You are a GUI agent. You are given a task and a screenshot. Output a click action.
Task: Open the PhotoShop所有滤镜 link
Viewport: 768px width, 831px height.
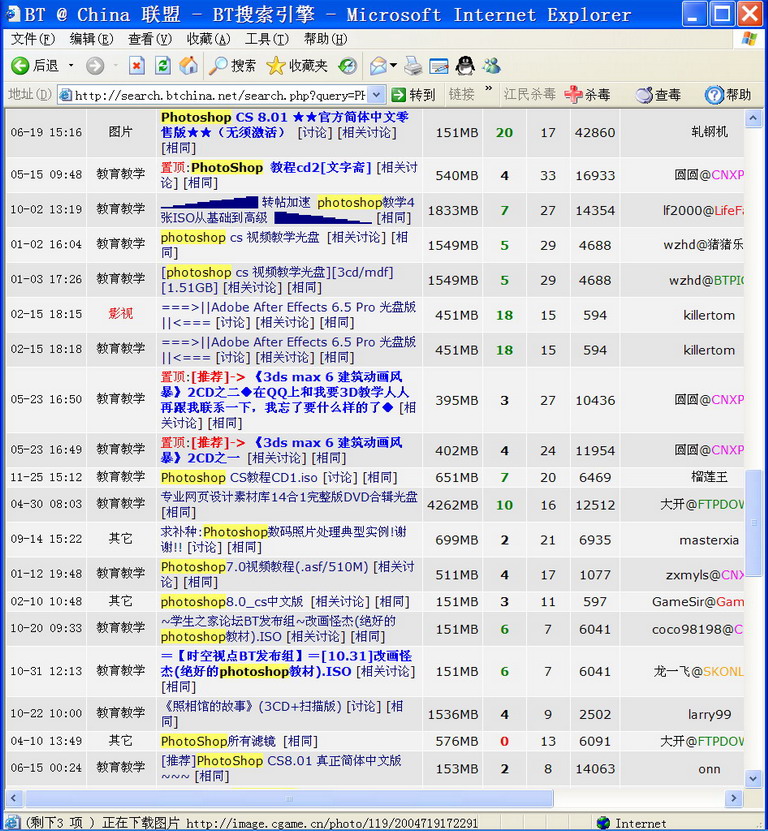click(x=218, y=741)
